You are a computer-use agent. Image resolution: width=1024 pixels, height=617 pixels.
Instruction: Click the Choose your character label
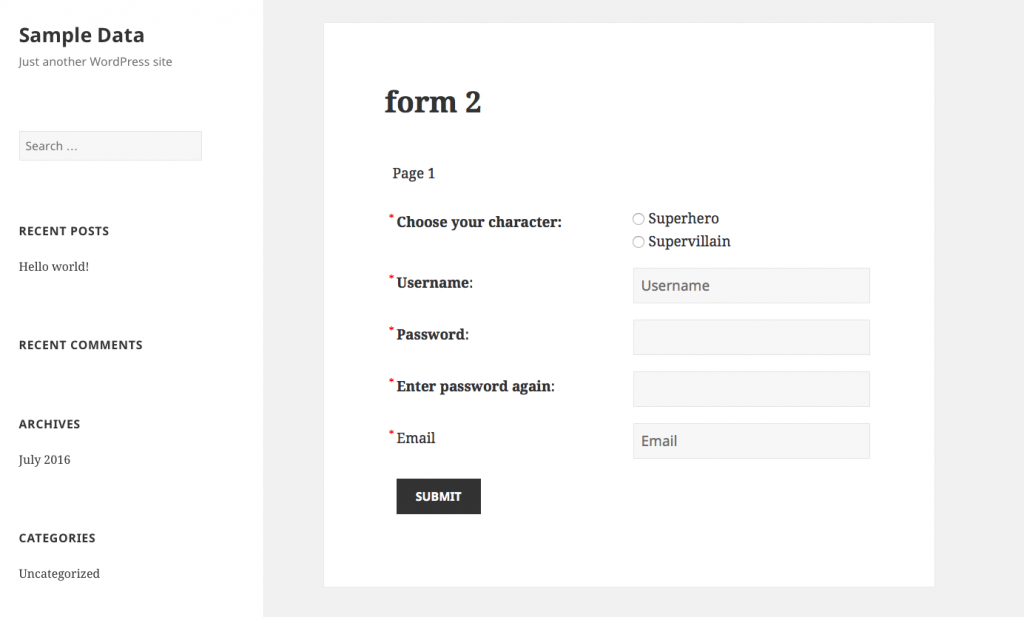click(476, 221)
